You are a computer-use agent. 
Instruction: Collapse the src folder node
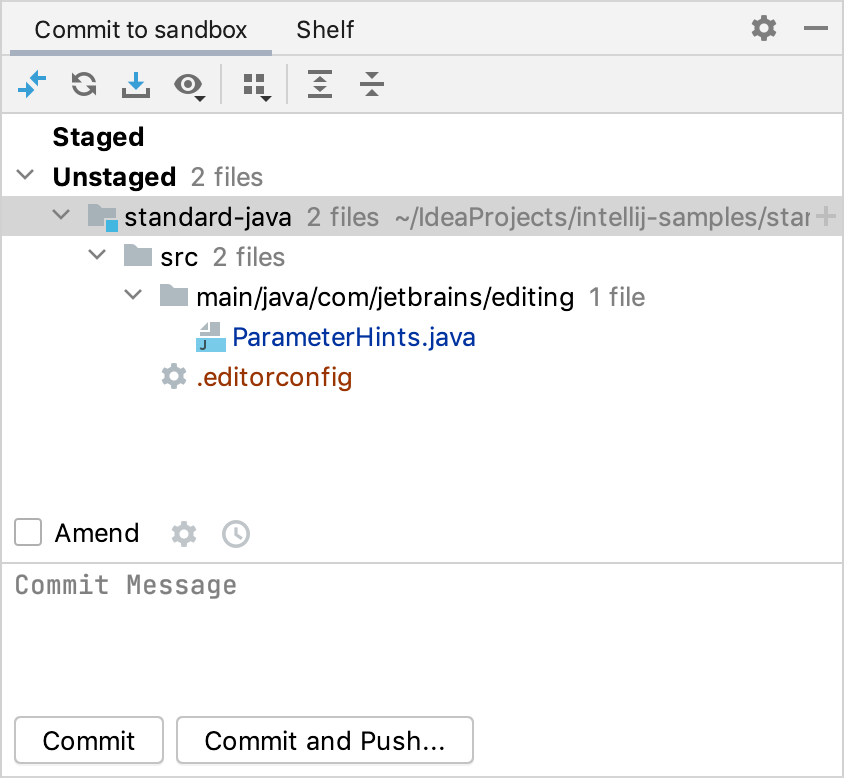(97, 255)
